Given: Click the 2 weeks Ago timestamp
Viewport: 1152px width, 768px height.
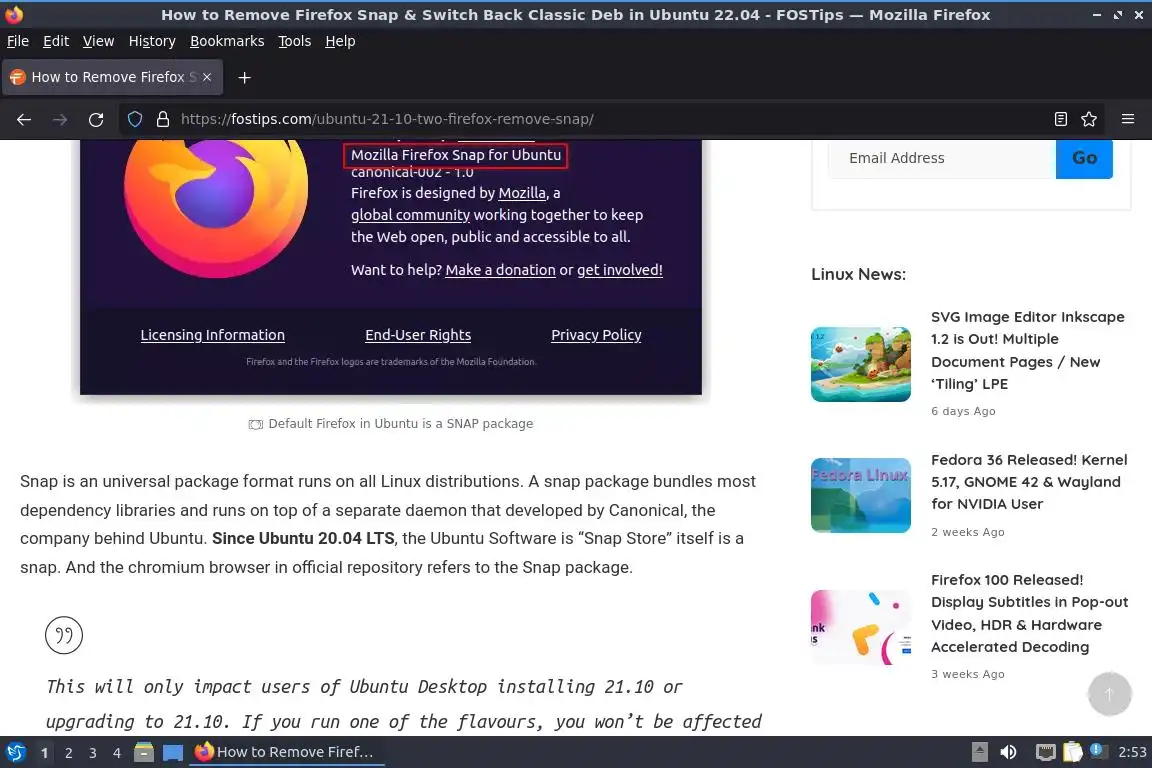Looking at the screenshot, I should tap(968, 531).
